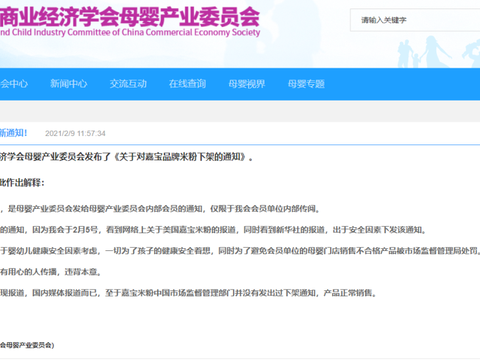Click the paragraph about 内部会员的通知
Viewport: 480px width, 360px height.
point(161,209)
